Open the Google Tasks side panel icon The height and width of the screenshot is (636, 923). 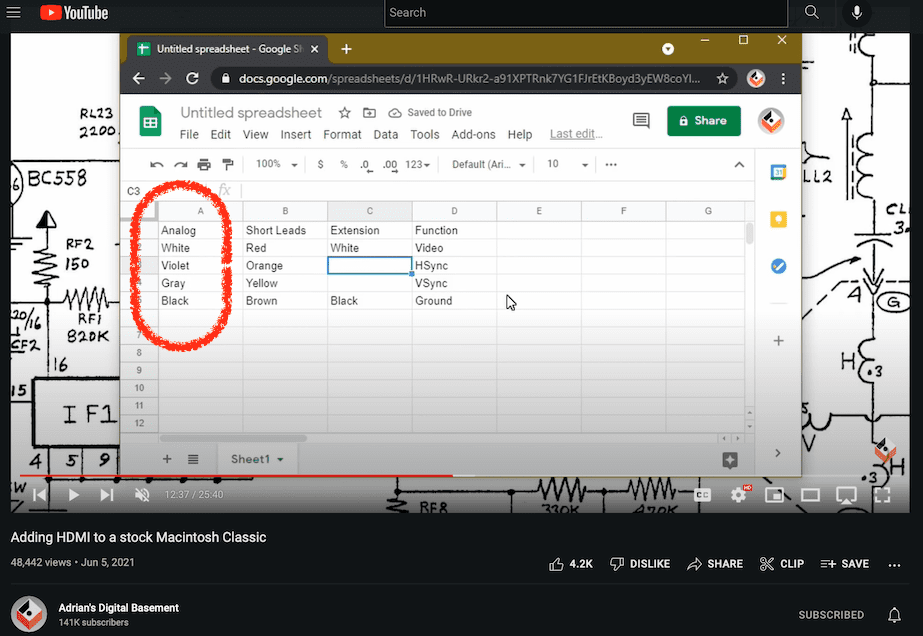tap(778, 266)
